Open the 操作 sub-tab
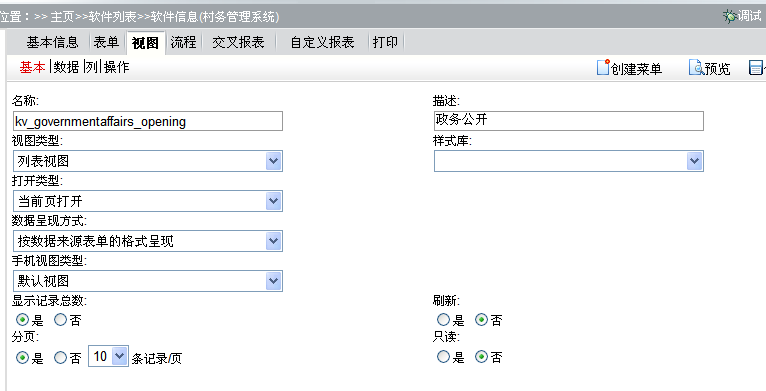This screenshot has height=391, width=766. (116, 67)
